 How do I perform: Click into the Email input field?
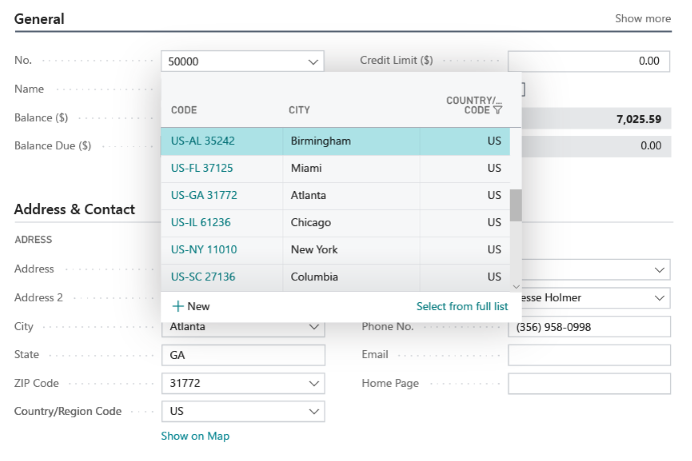(588, 355)
